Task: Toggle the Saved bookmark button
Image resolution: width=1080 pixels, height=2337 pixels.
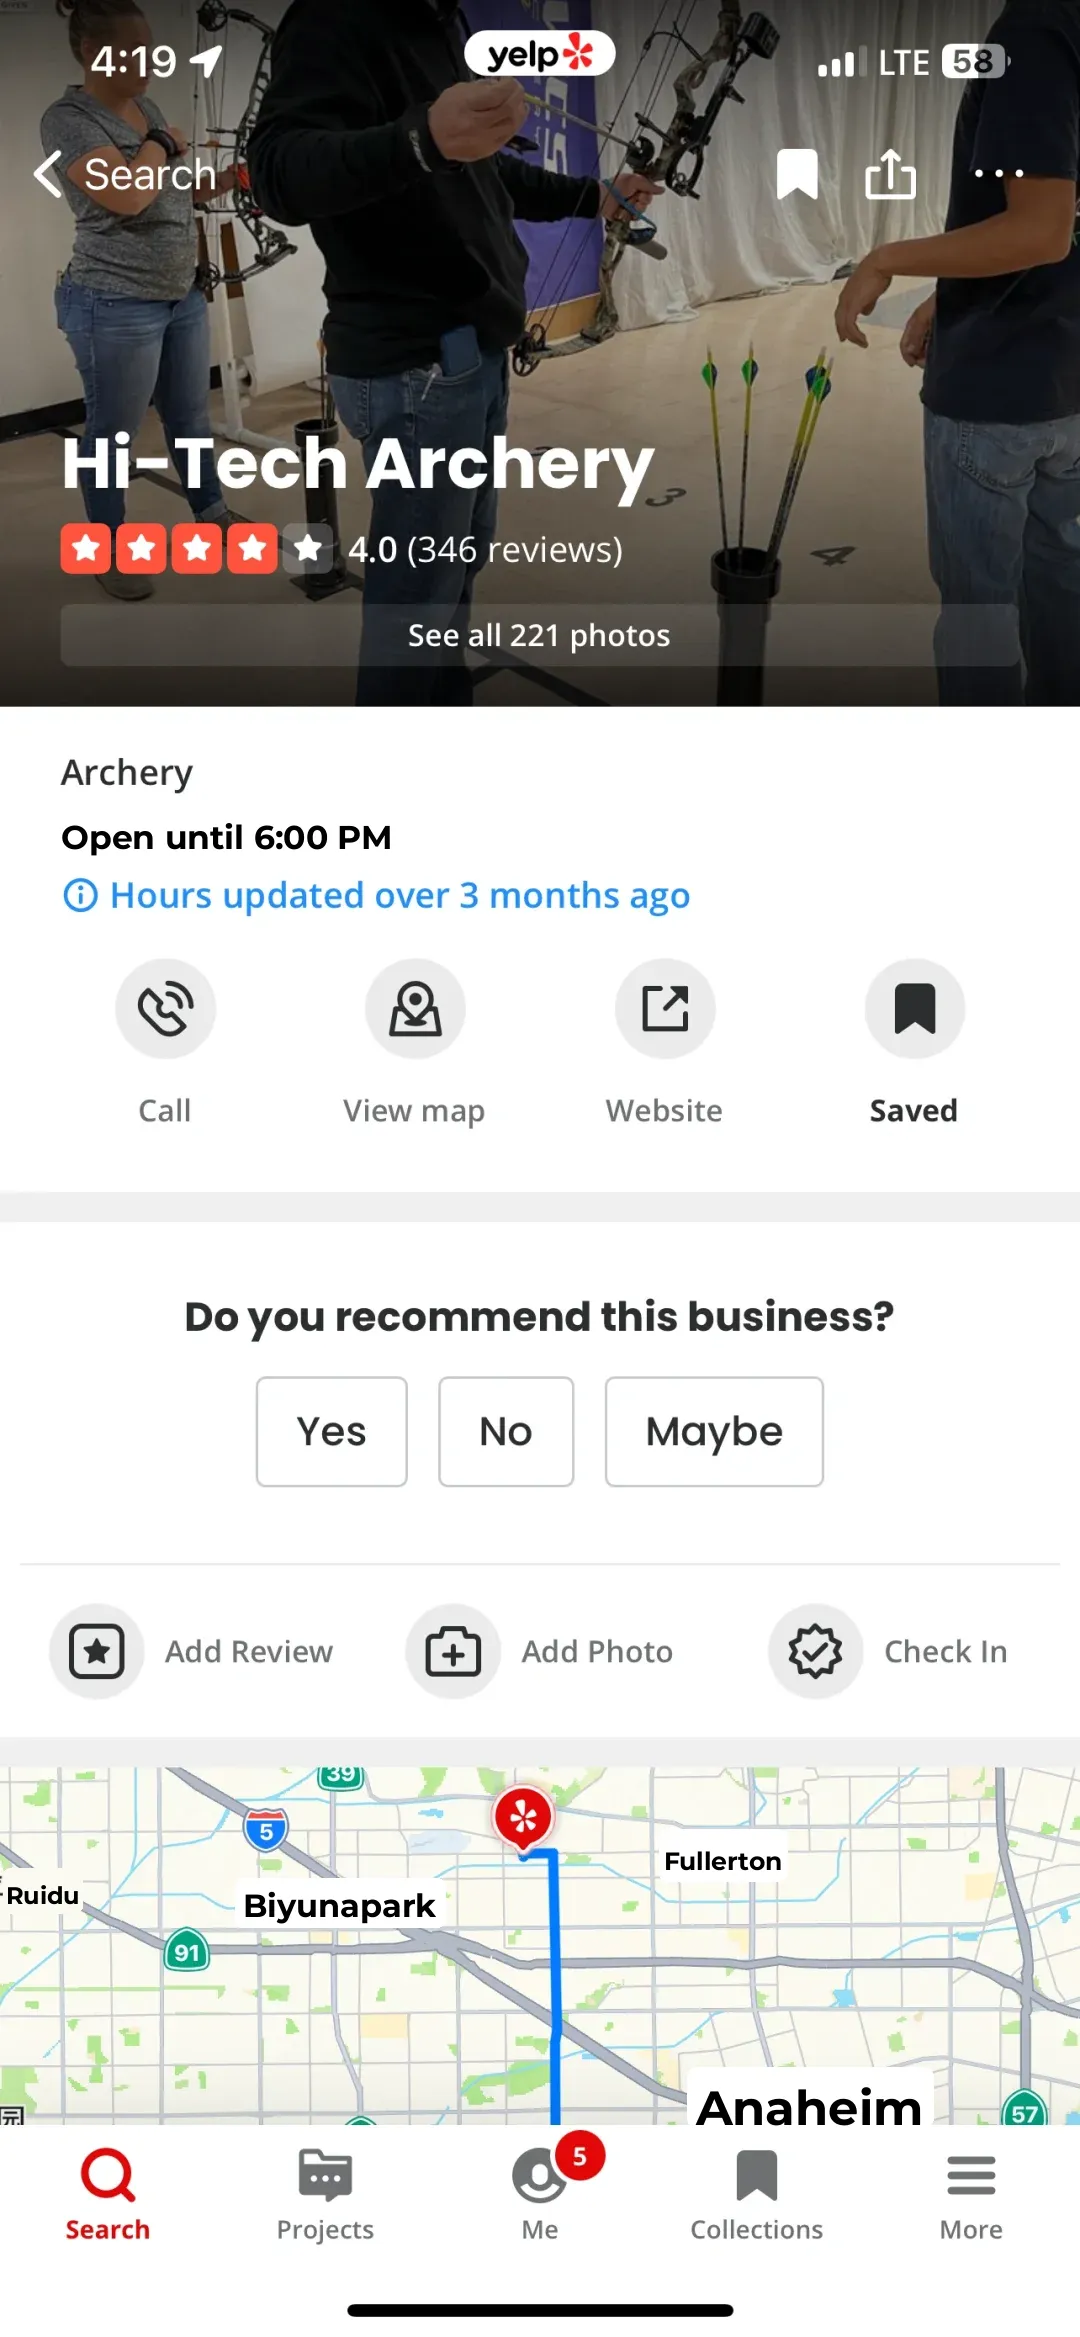Action: tap(914, 1008)
